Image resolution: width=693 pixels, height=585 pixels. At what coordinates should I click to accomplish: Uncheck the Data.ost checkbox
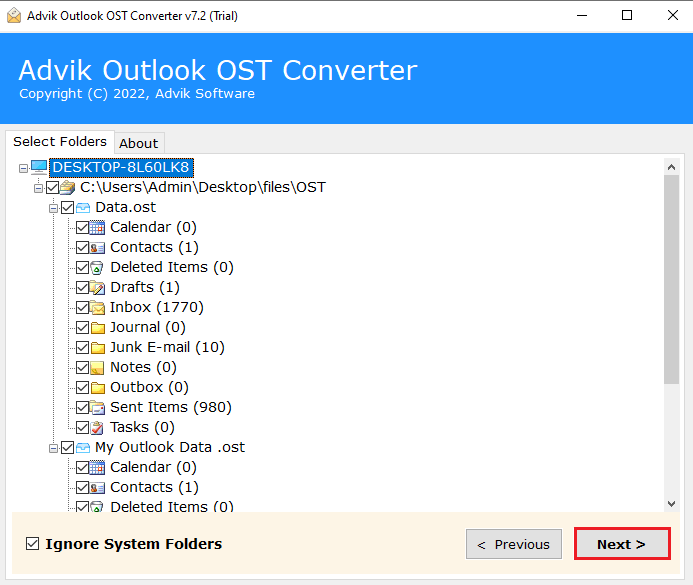(68, 208)
